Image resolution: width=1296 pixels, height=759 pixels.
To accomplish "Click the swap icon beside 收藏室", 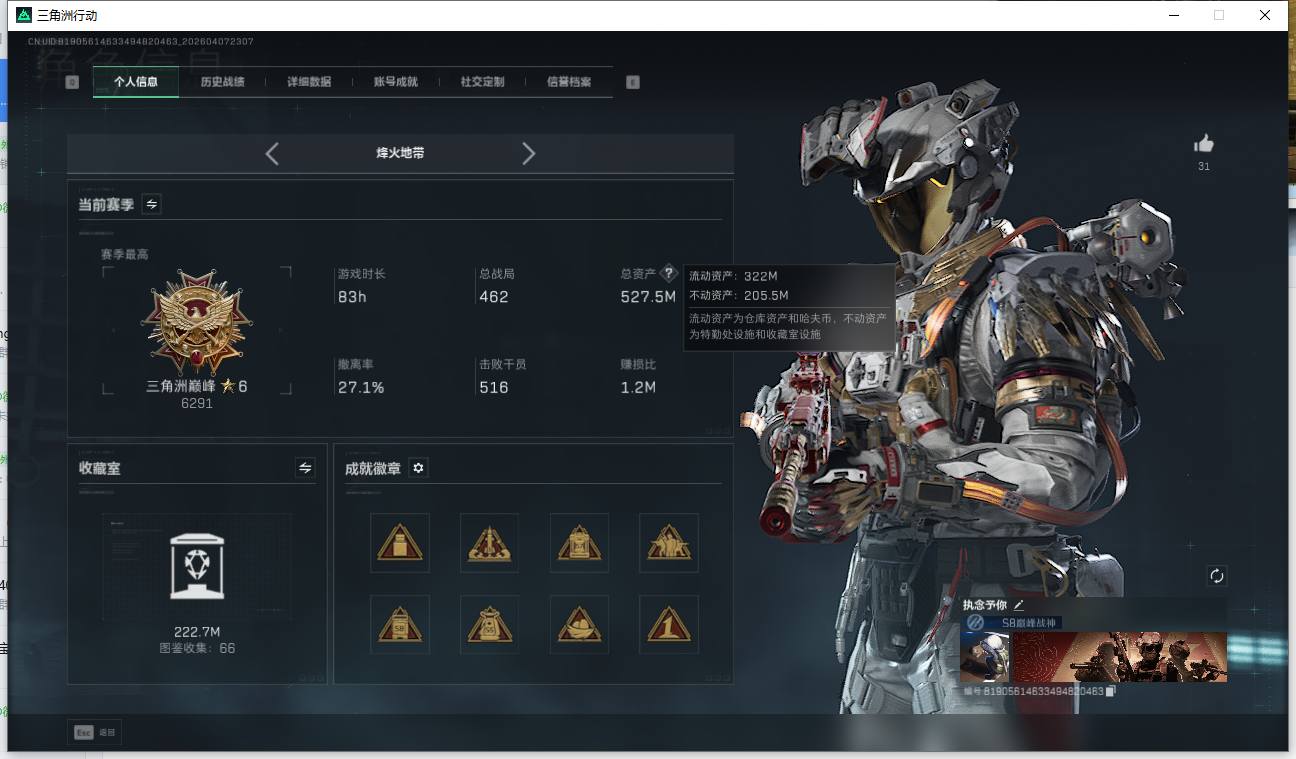I will click(x=305, y=467).
